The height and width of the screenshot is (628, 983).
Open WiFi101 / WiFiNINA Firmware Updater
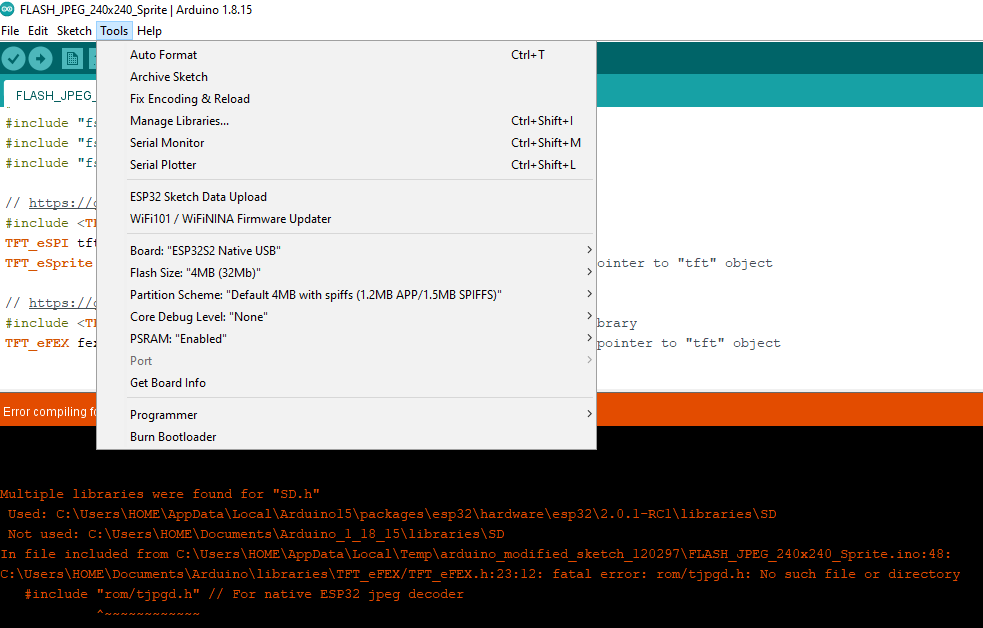click(346, 218)
